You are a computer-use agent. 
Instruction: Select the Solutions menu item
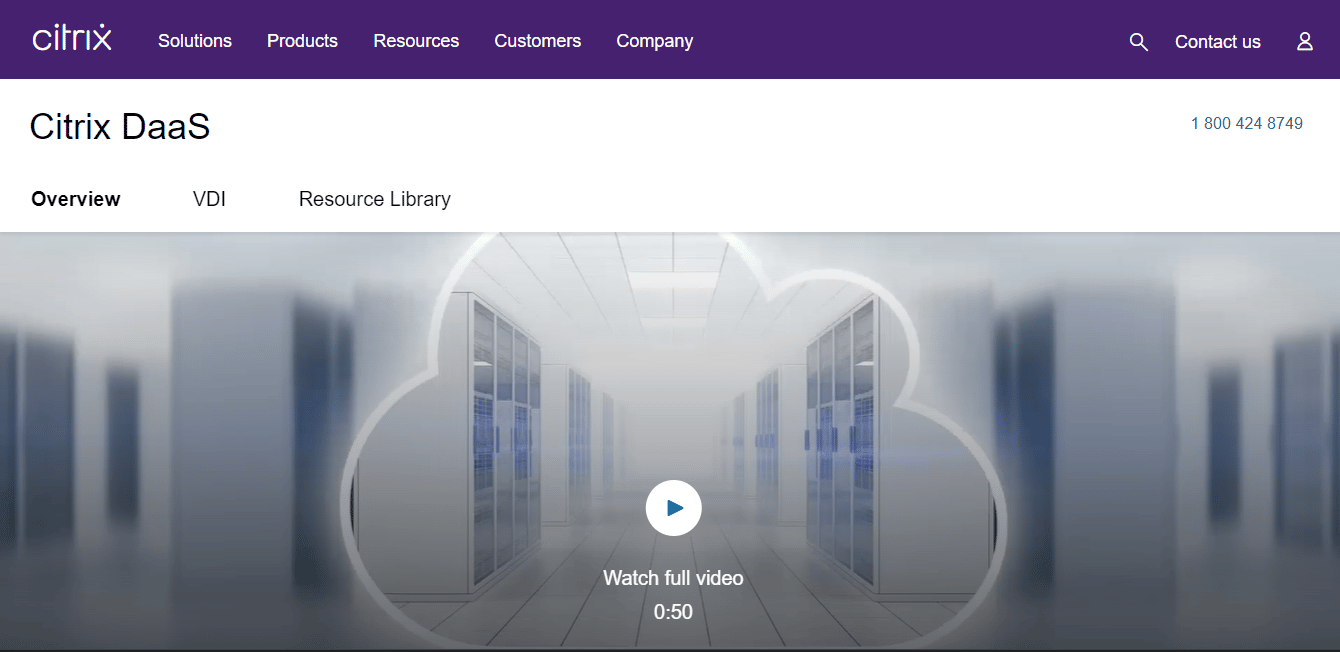coord(194,41)
